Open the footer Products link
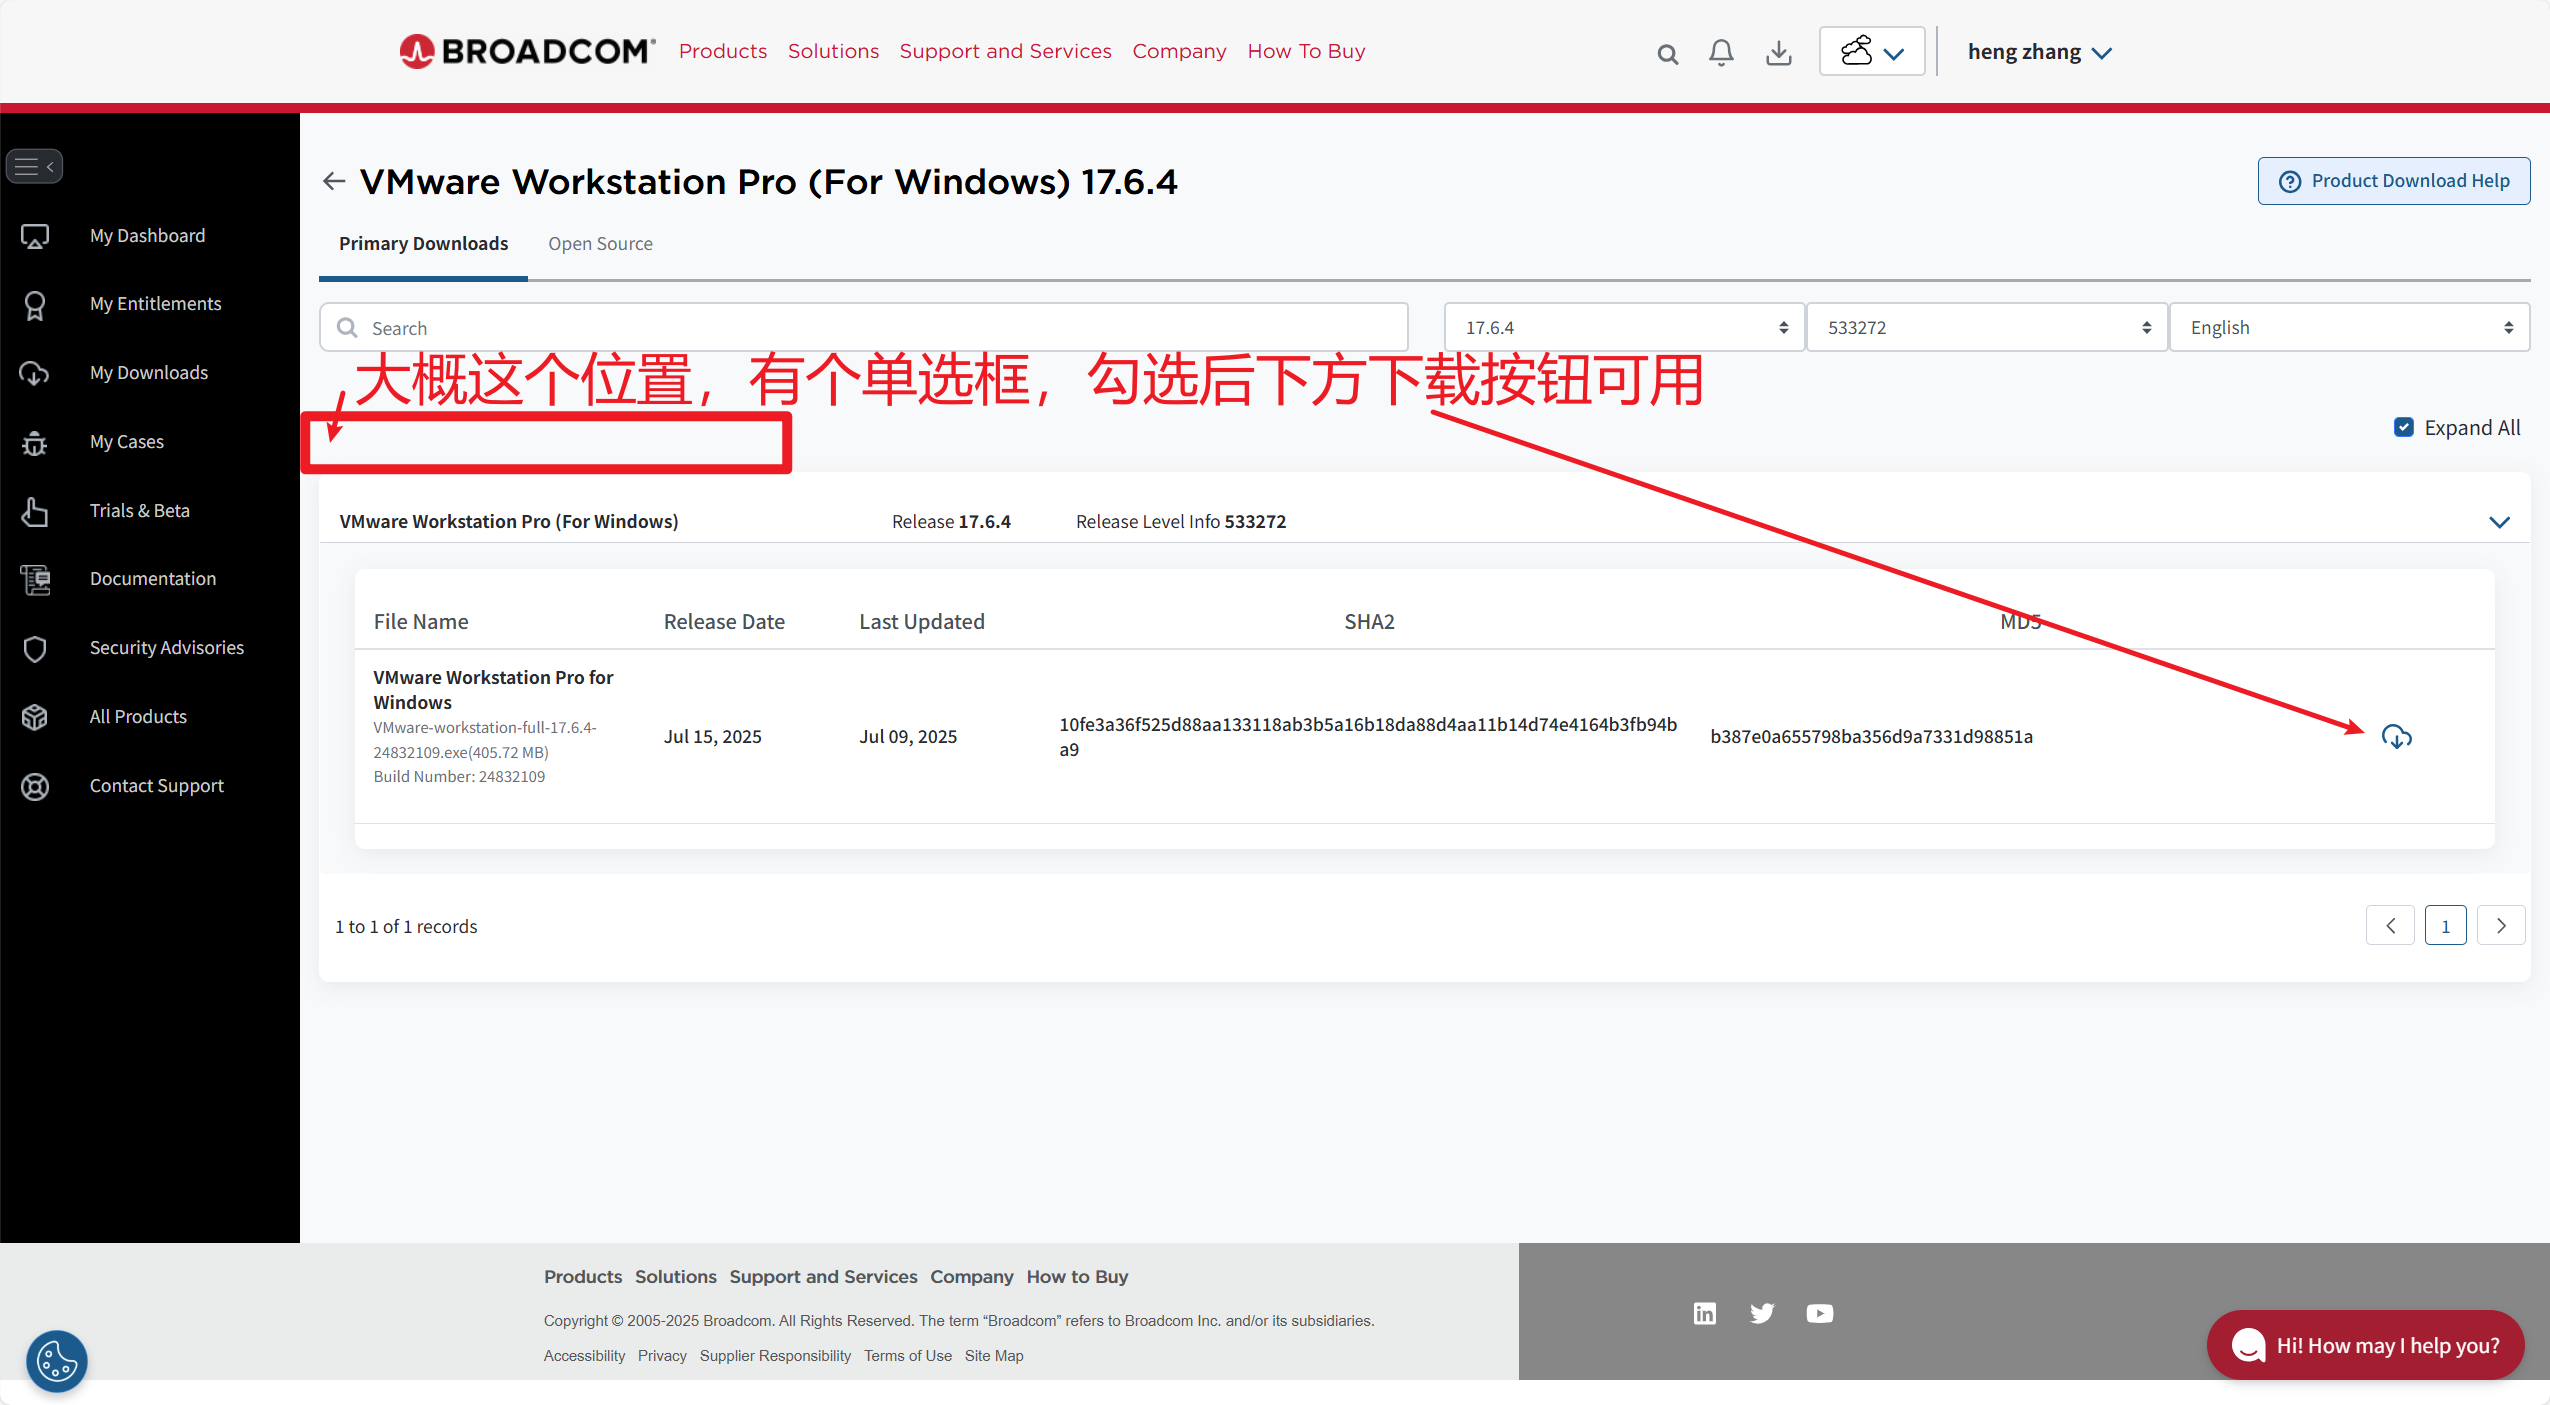Viewport: 2550px width, 1405px height. point(583,1277)
